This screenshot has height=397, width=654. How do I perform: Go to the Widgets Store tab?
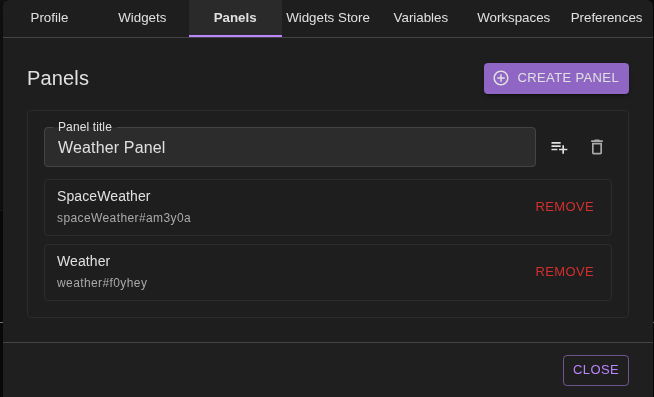(328, 18)
